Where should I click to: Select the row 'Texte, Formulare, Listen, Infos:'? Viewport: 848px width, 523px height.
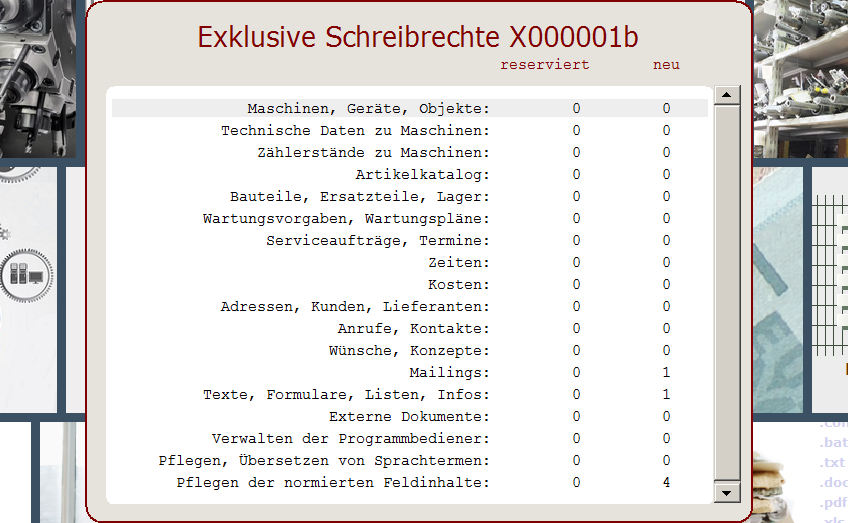[409, 394]
